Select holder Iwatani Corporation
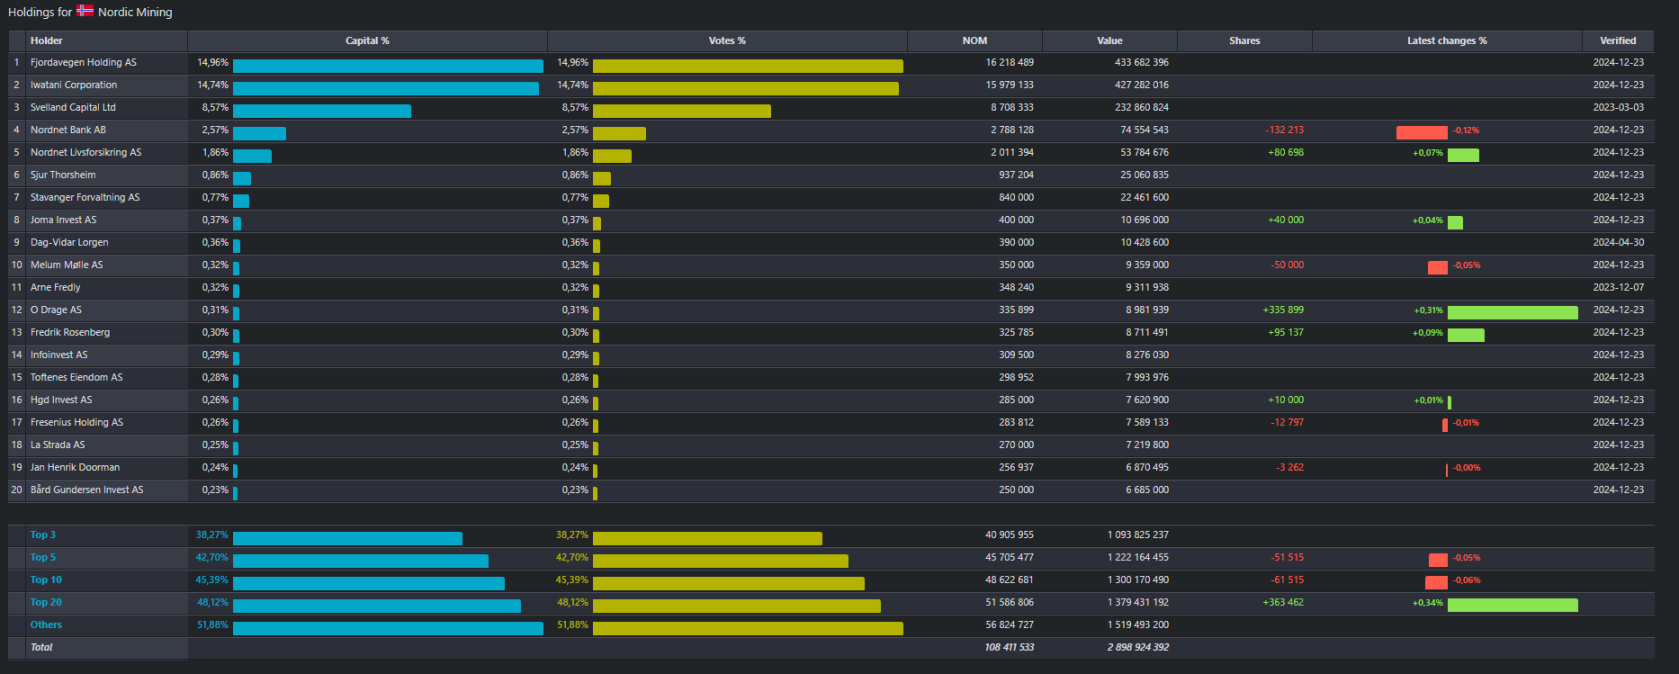This screenshot has height=674, width=1679. (73, 85)
